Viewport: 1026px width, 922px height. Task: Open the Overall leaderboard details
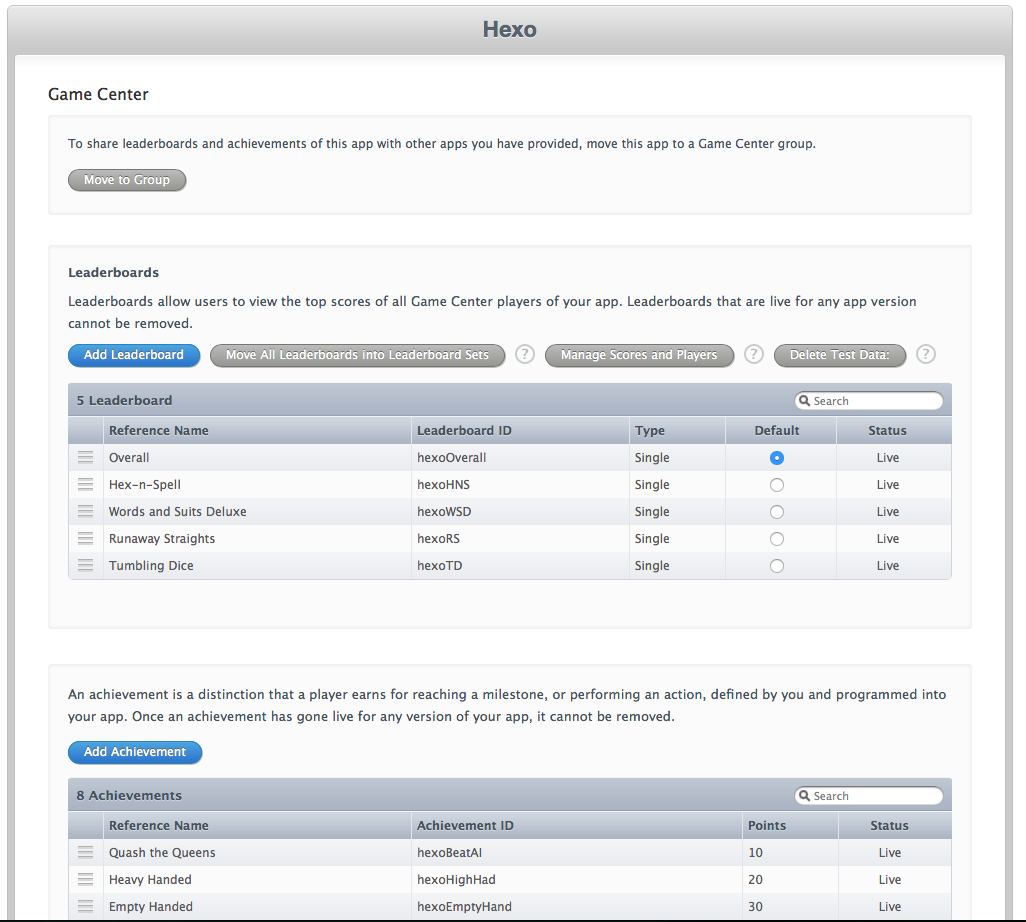click(129, 457)
